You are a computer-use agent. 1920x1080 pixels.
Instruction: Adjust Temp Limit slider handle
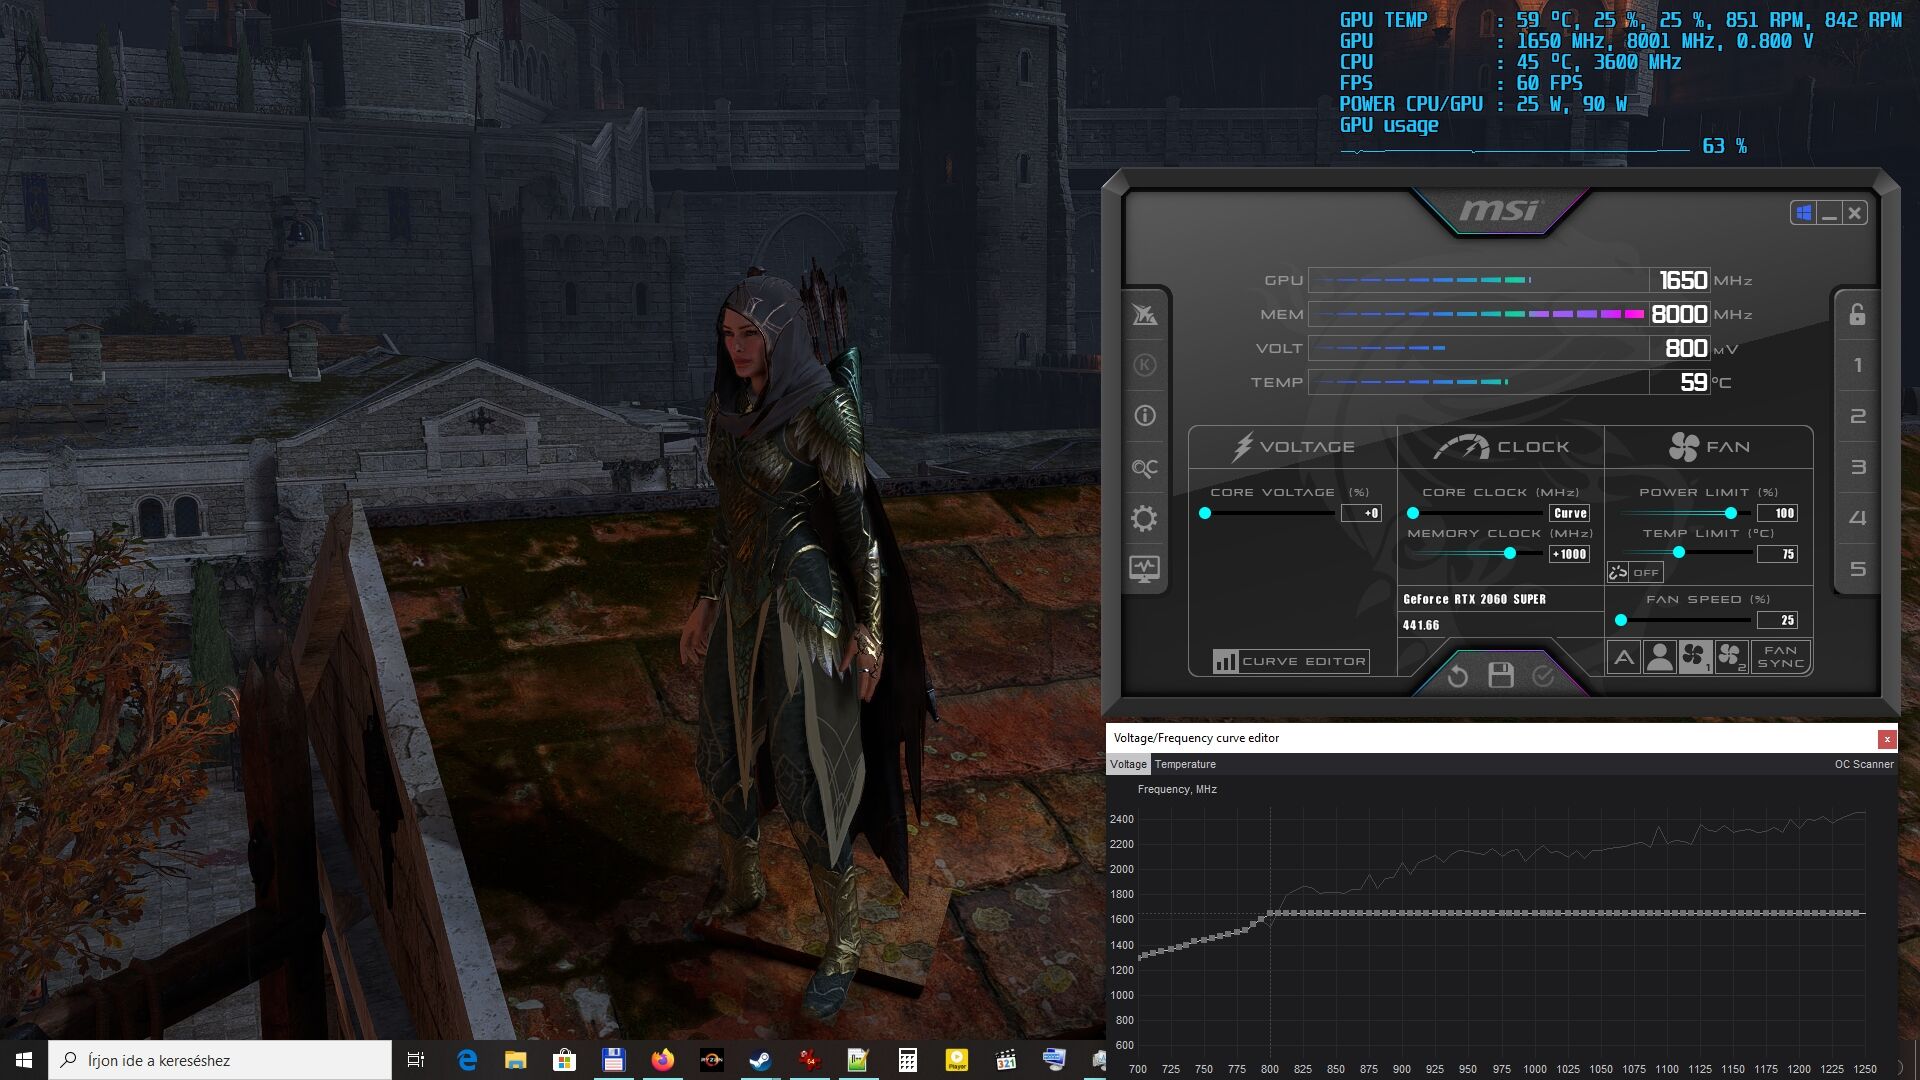(x=1679, y=552)
